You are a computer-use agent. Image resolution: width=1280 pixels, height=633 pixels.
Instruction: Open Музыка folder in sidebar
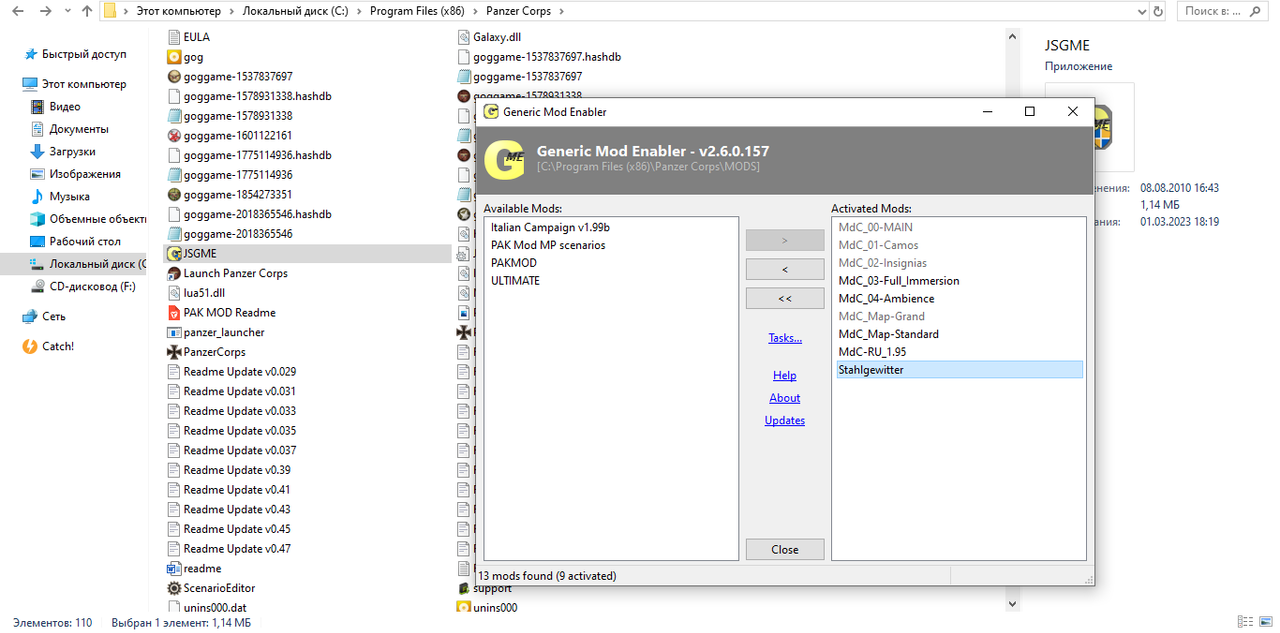click(x=69, y=197)
